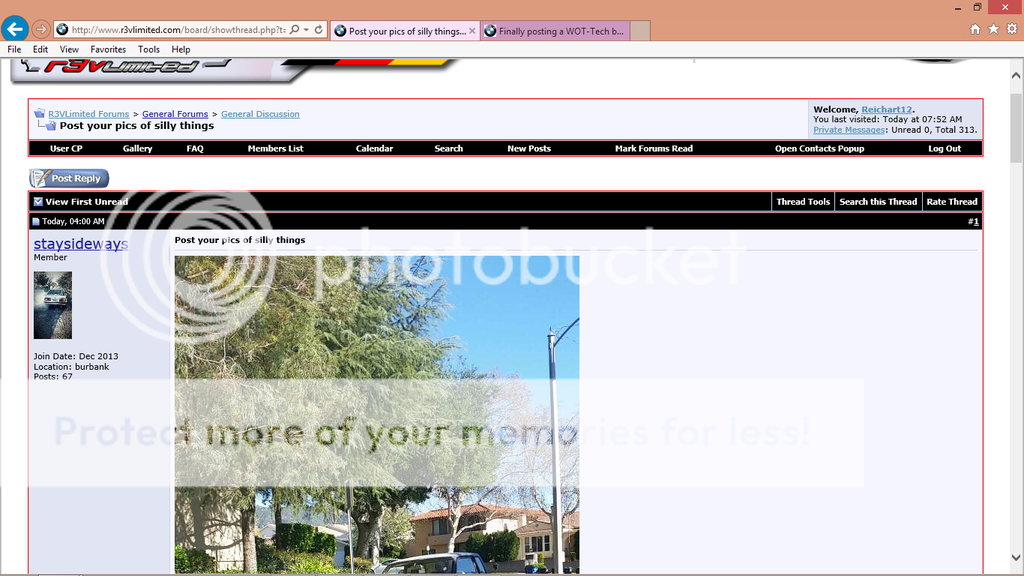
Task: Open the Private Messages link
Action: tap(848, 130)
